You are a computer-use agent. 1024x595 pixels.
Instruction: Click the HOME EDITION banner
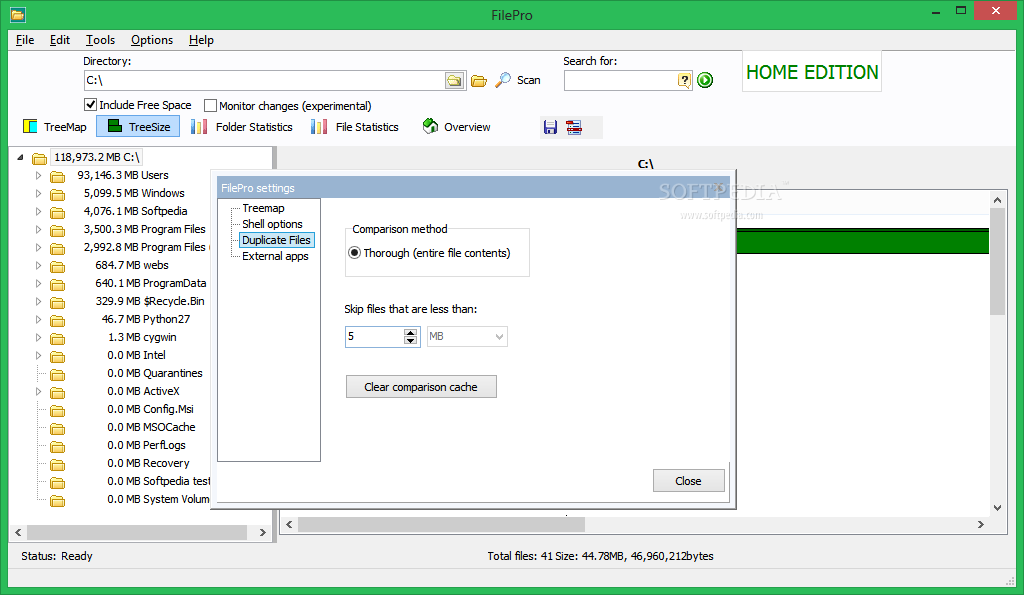(x=812, y=72)
